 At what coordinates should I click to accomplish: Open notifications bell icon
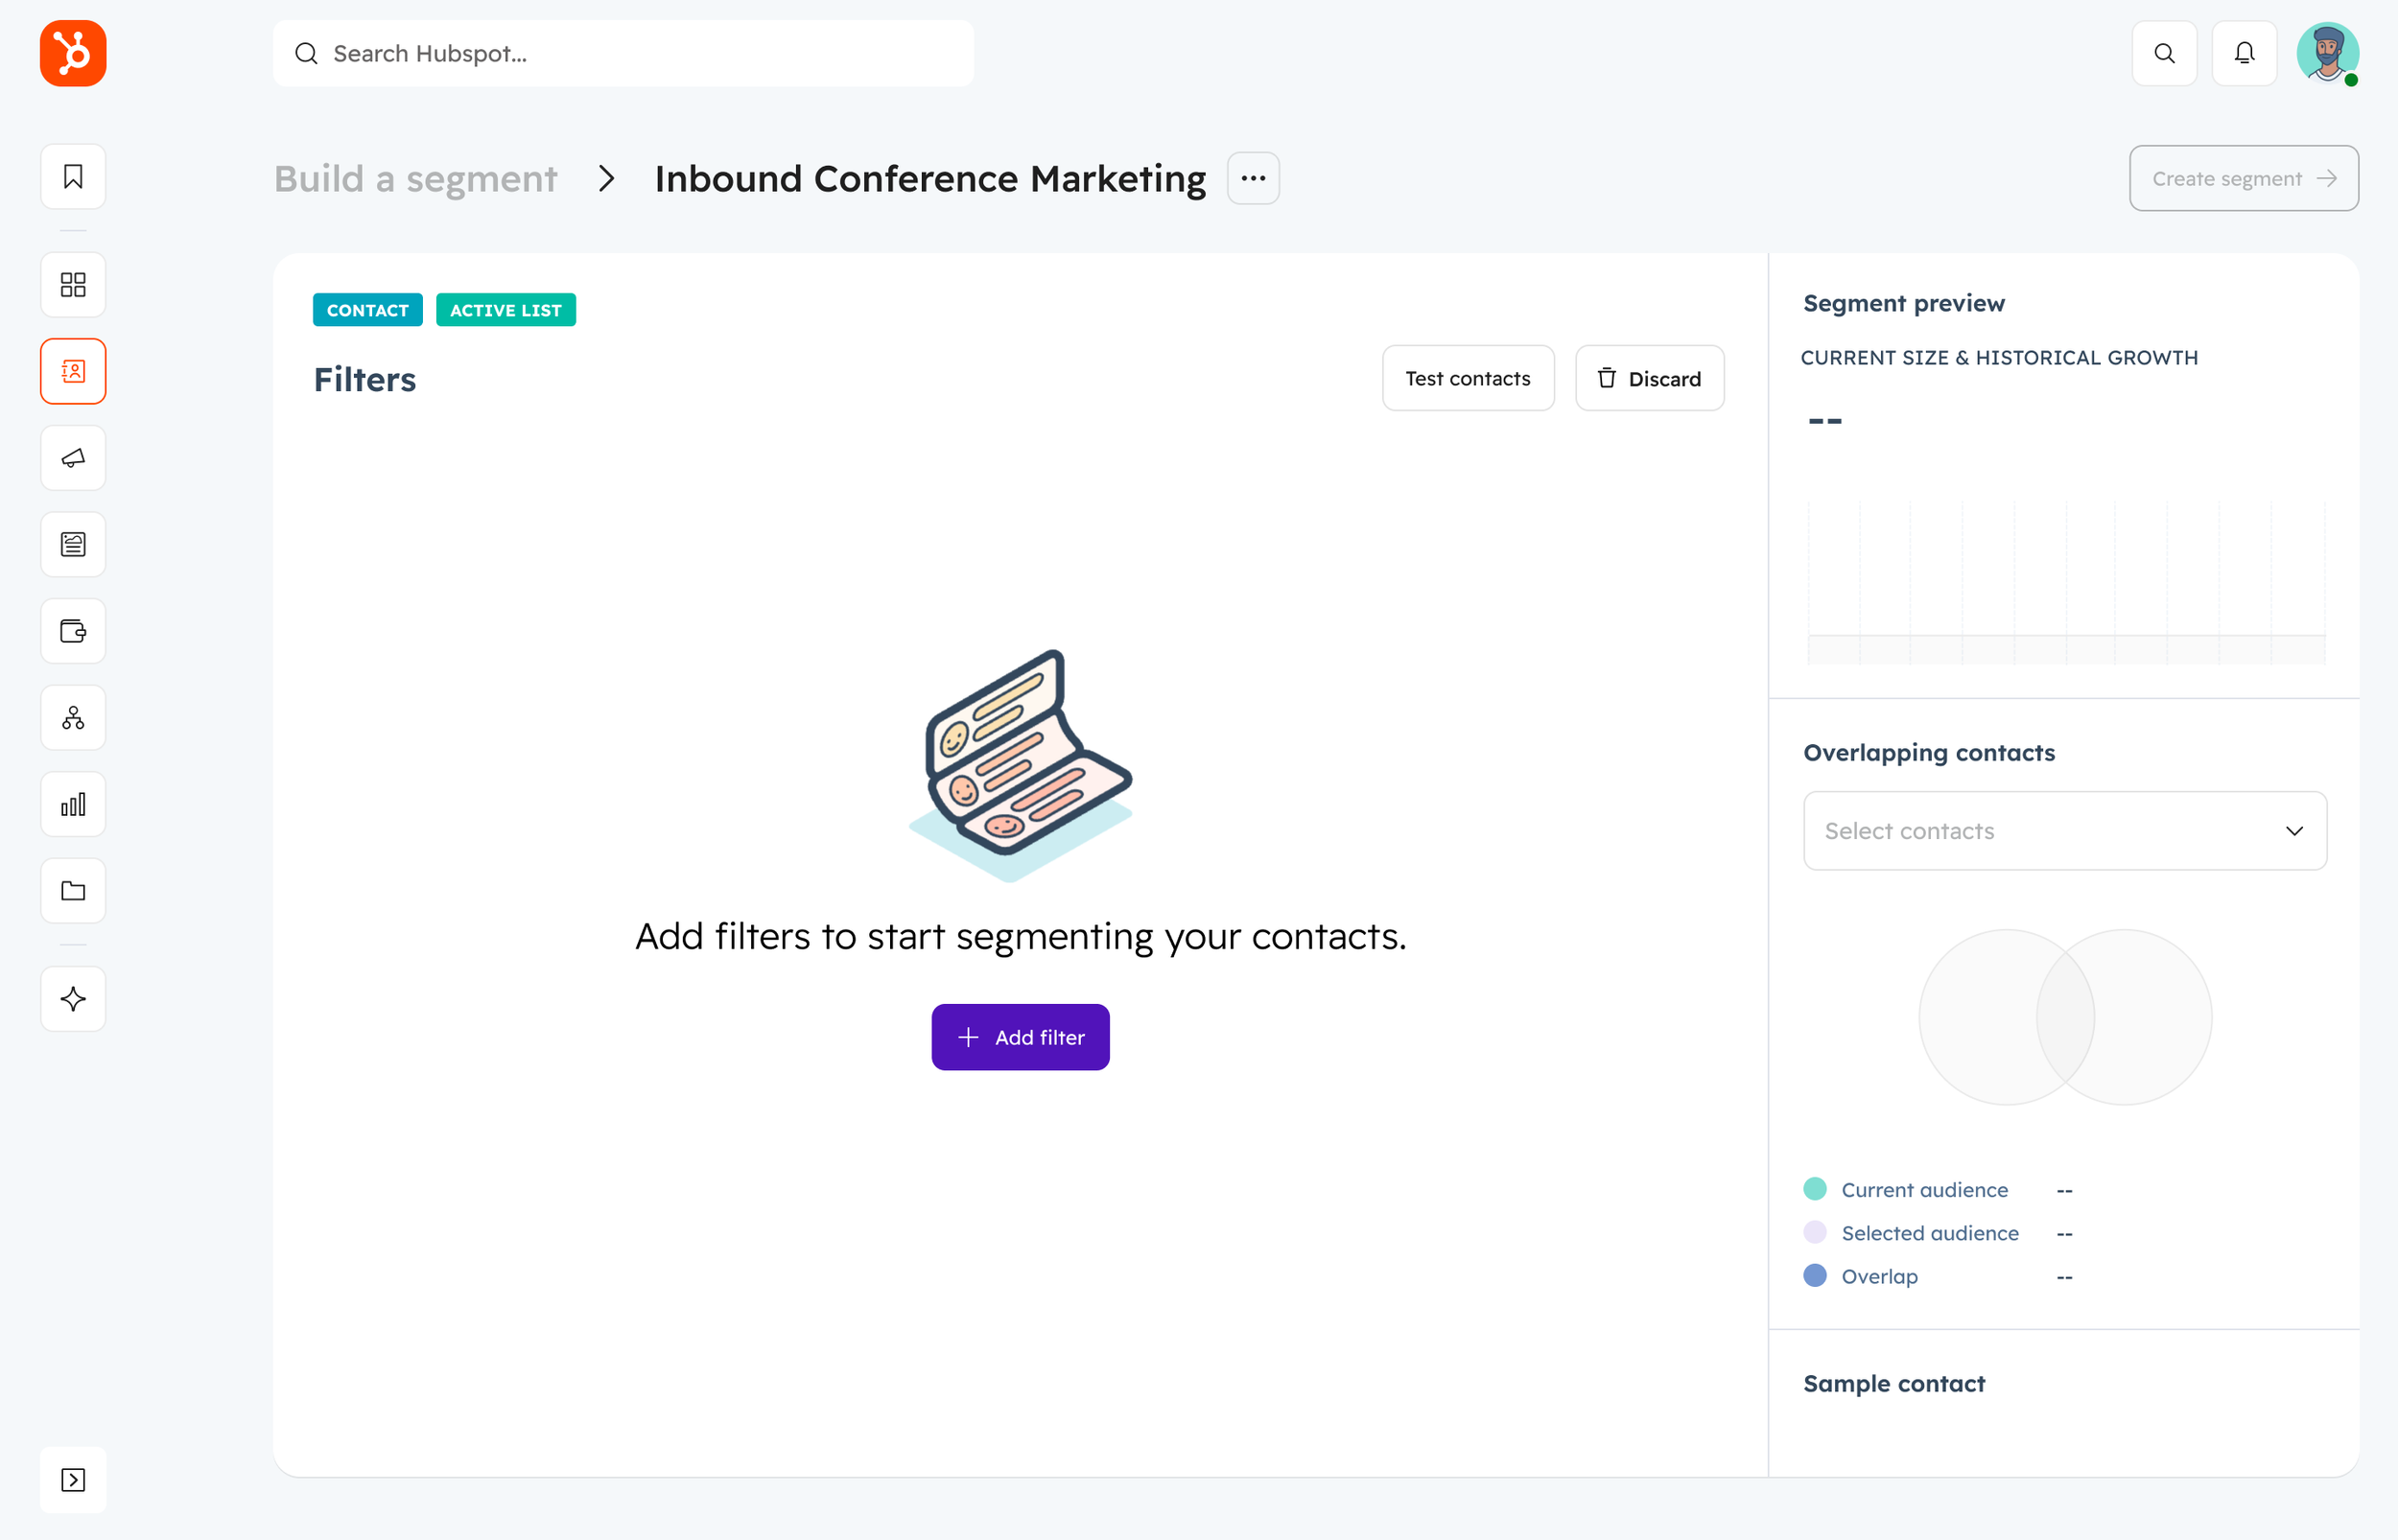pyautogui.click(x=2244, y=53)
